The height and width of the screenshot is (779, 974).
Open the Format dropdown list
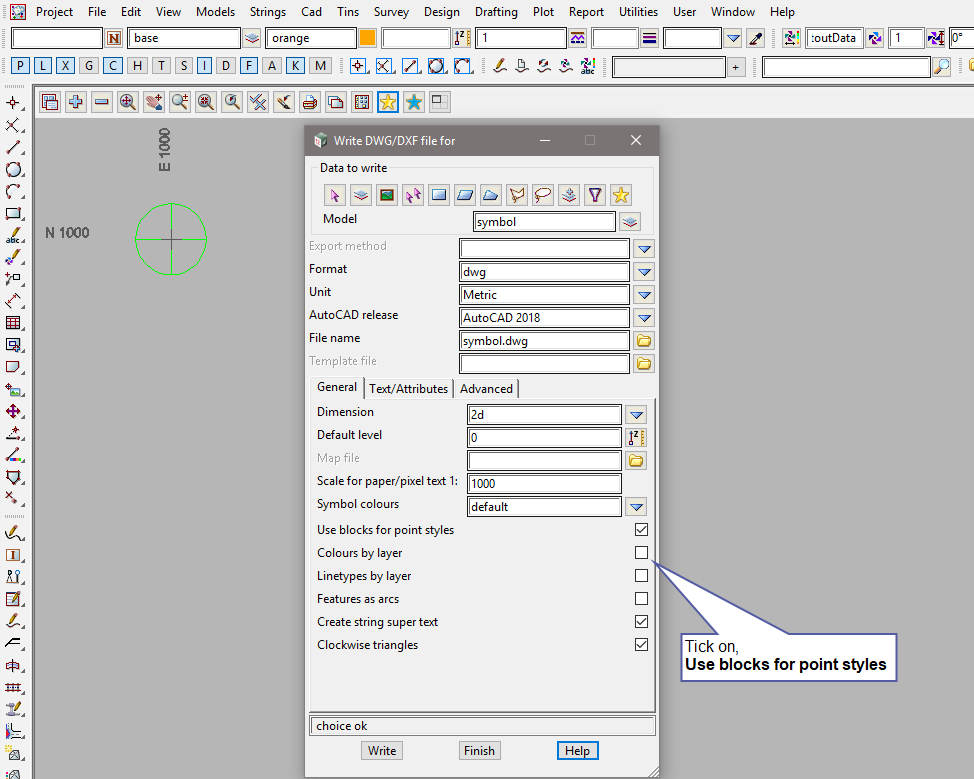click(644, 272)
